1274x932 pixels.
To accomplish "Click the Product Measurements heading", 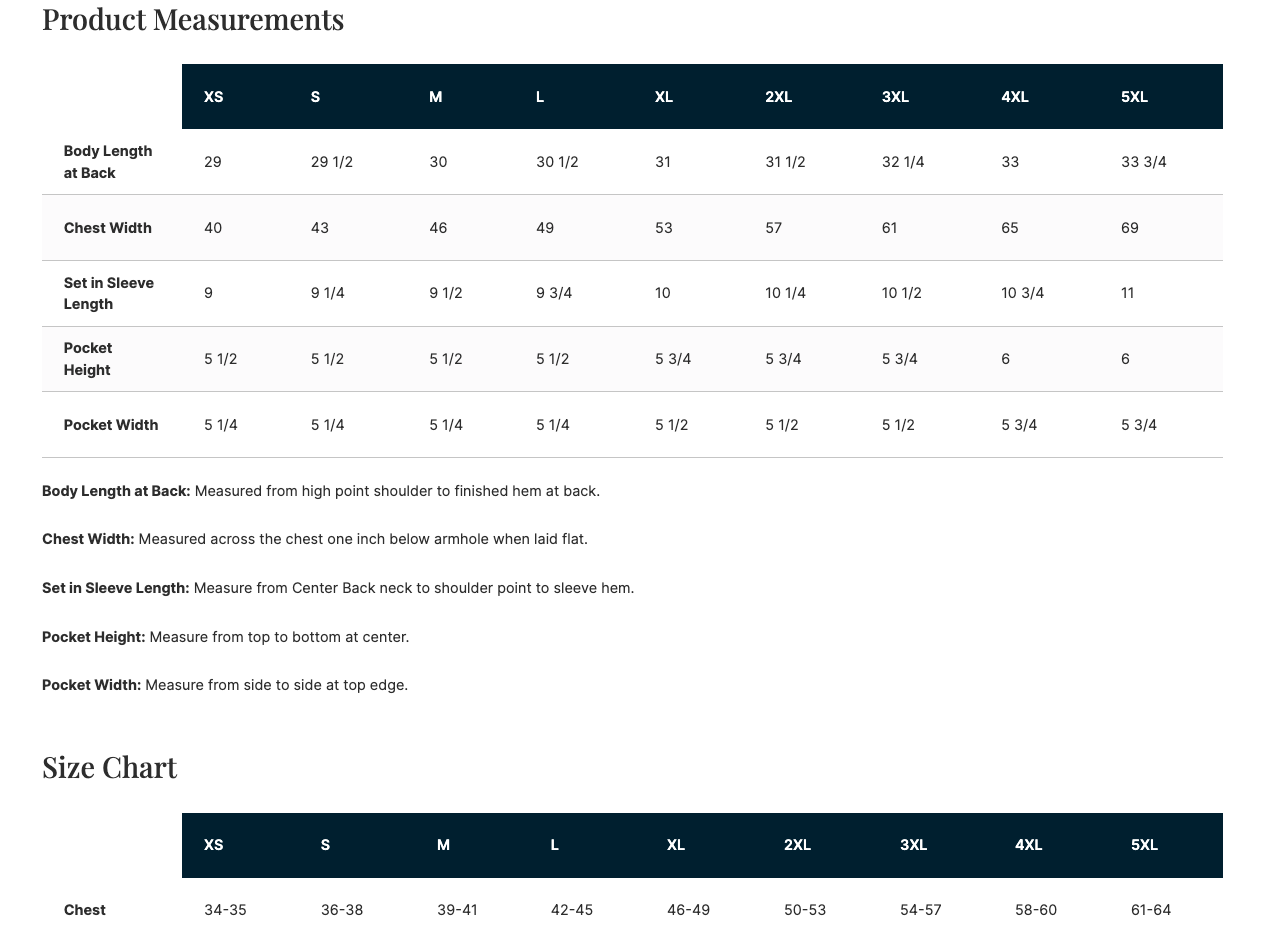I will [193, 19].
